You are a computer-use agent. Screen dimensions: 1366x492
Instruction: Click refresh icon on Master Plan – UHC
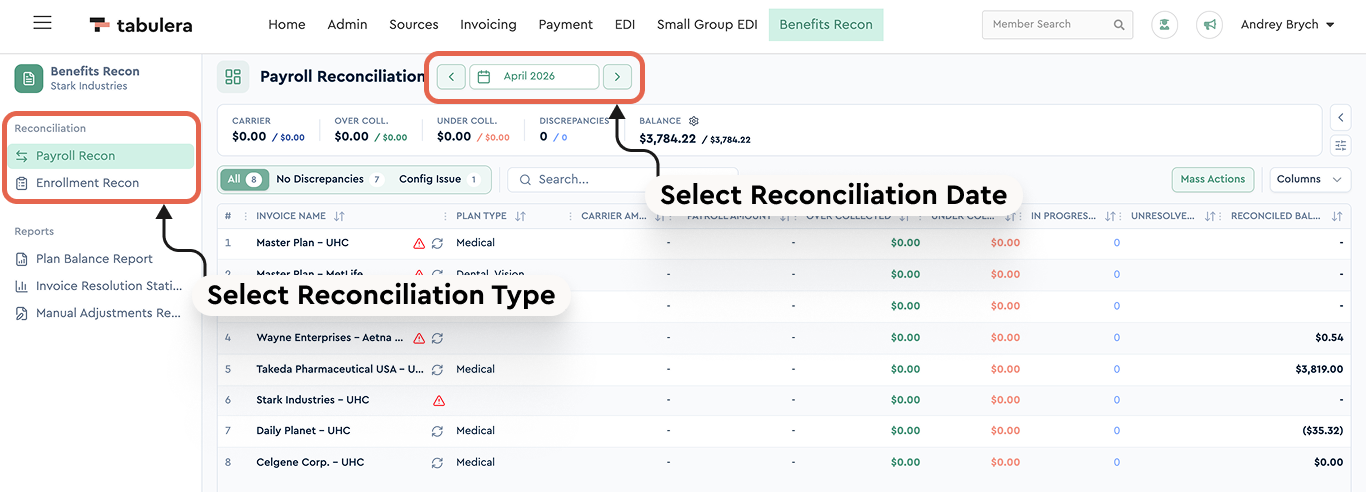tap(437, 243)
